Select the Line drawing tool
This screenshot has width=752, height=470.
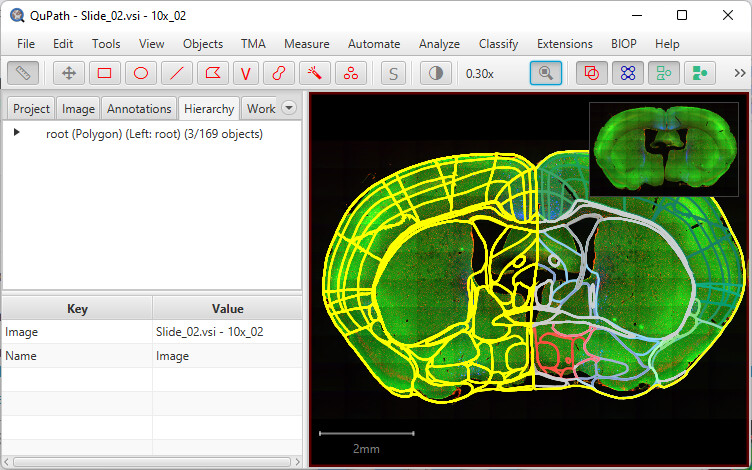coord(177,73)
